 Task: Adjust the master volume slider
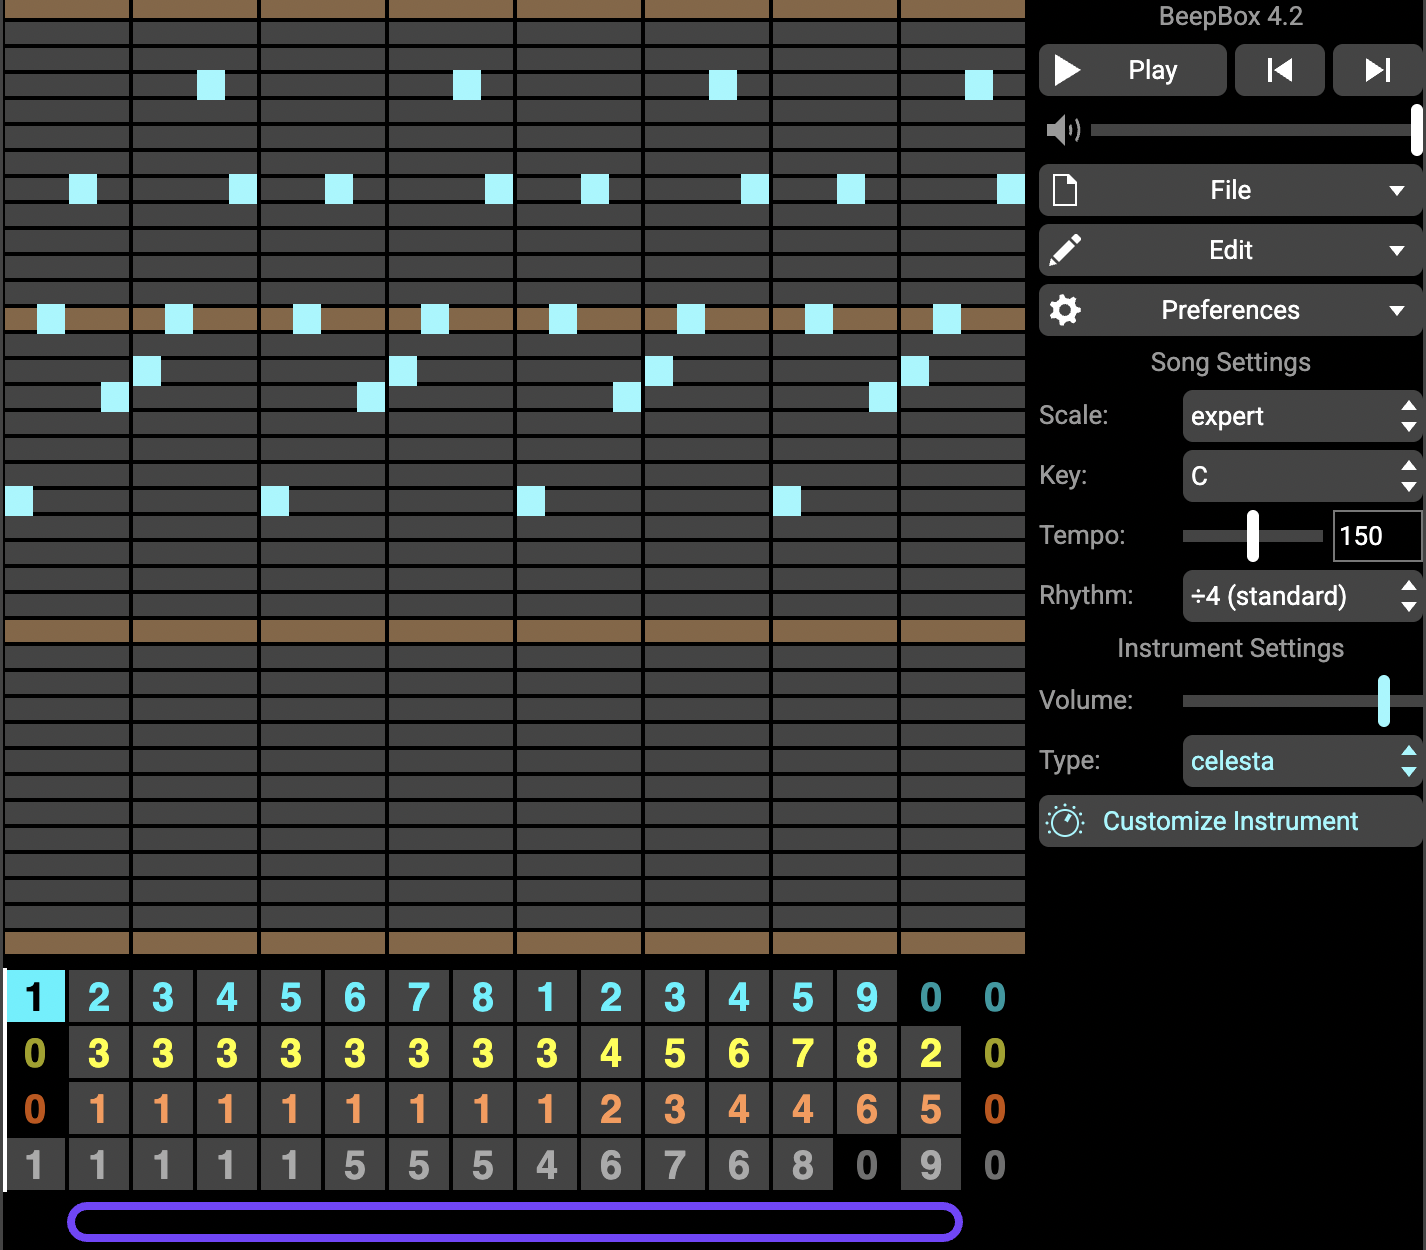click(1256, 130)
